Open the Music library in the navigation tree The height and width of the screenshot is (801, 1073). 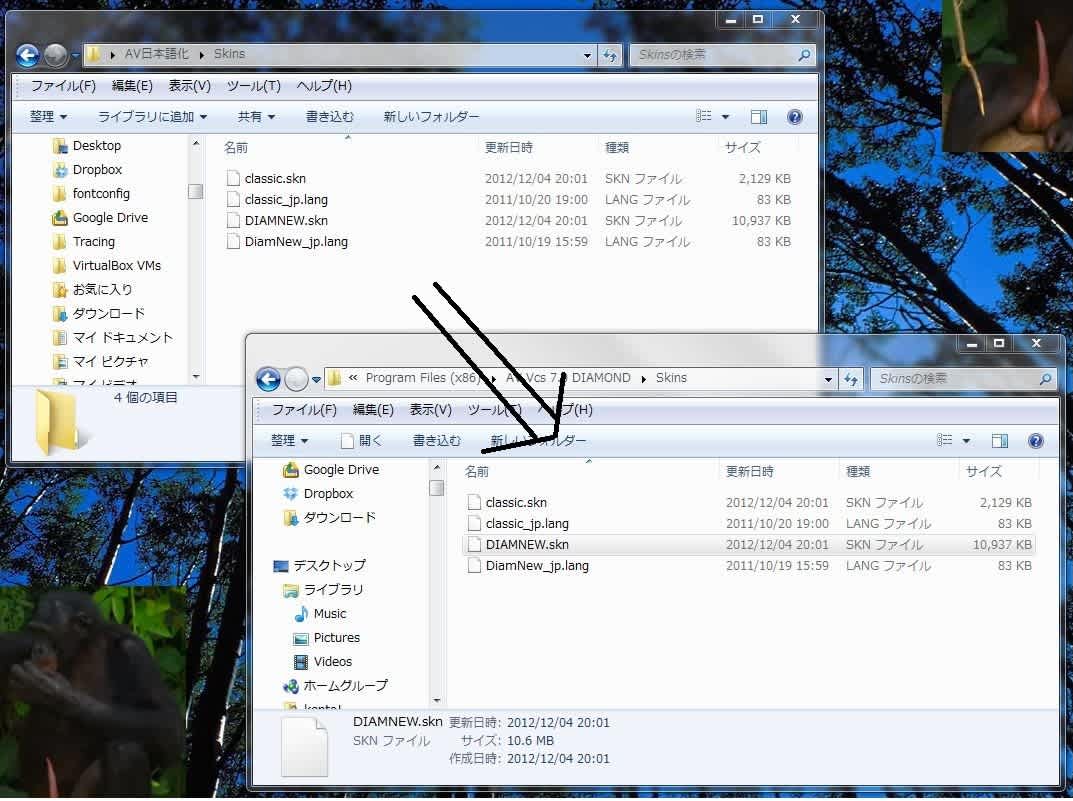(x=329, y=614)
